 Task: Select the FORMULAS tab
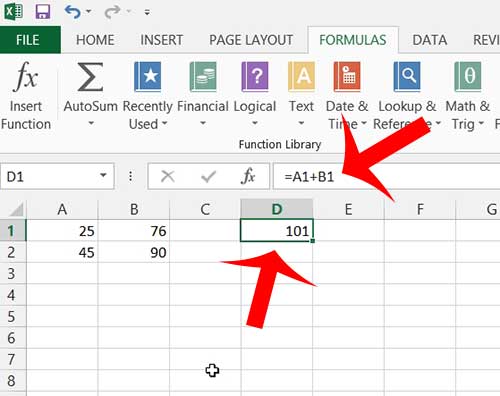[353, 40]
